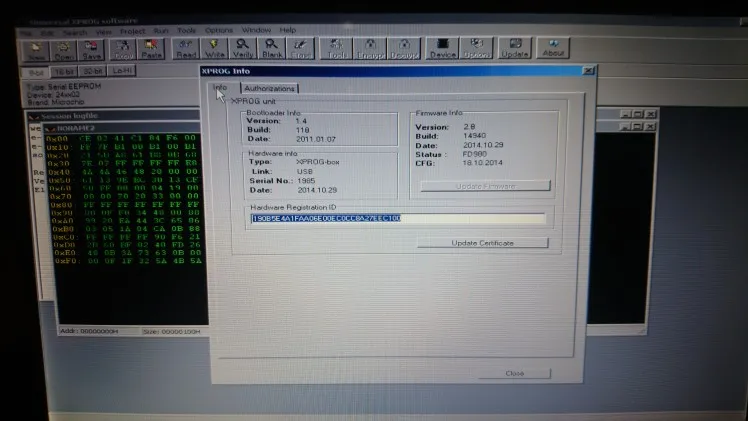This screenshot has width=748, height=421.
Task: Switch hex view to 16-bit mode
Action: tap(64, 72)
